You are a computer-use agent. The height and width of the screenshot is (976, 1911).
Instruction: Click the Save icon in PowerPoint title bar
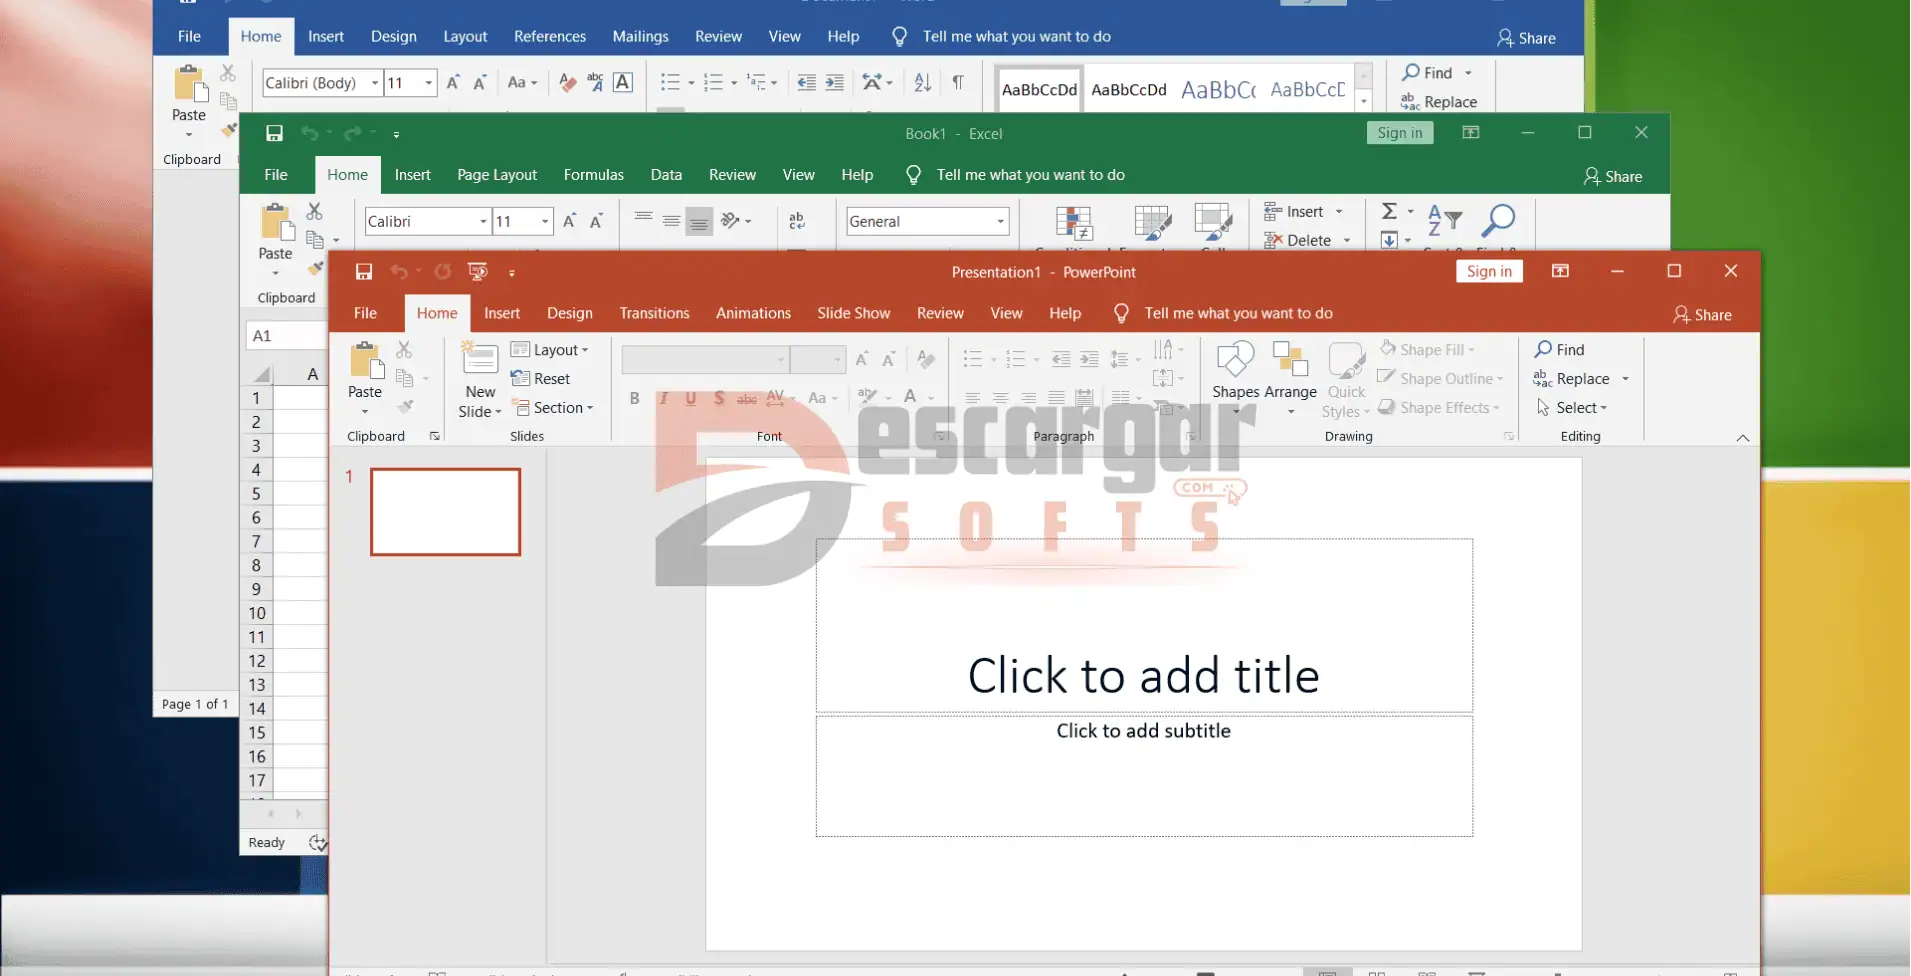364,272
